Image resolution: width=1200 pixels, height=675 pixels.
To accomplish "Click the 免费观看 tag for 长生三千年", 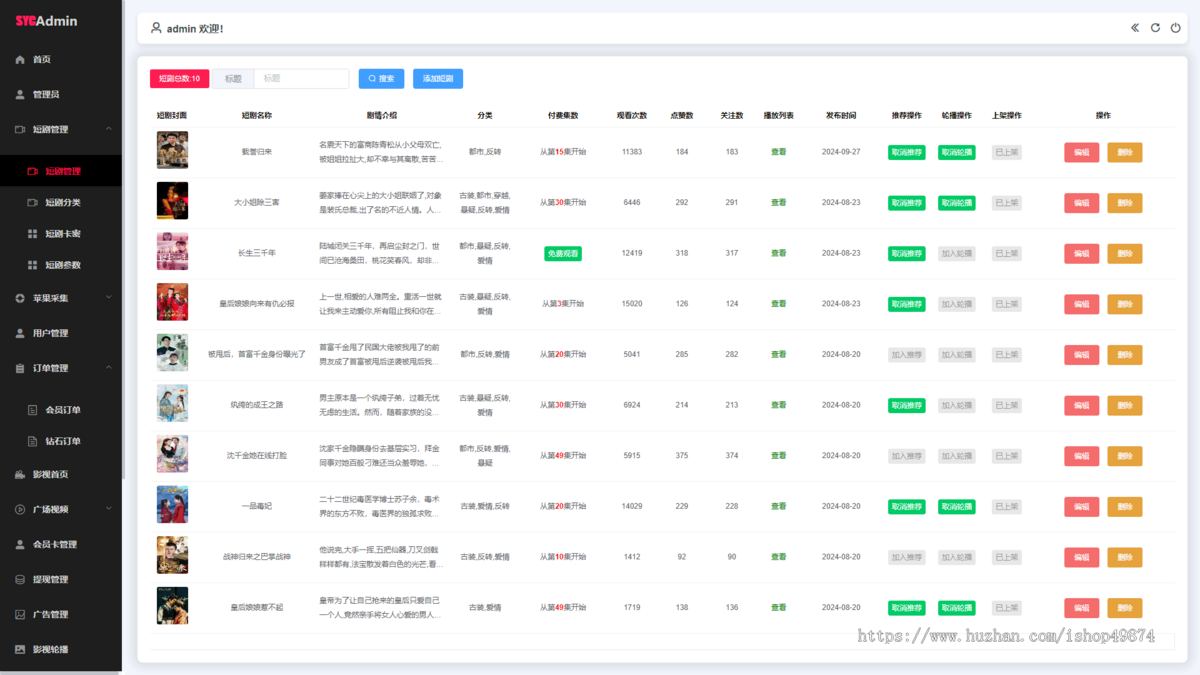I will (x=563, y=254).
